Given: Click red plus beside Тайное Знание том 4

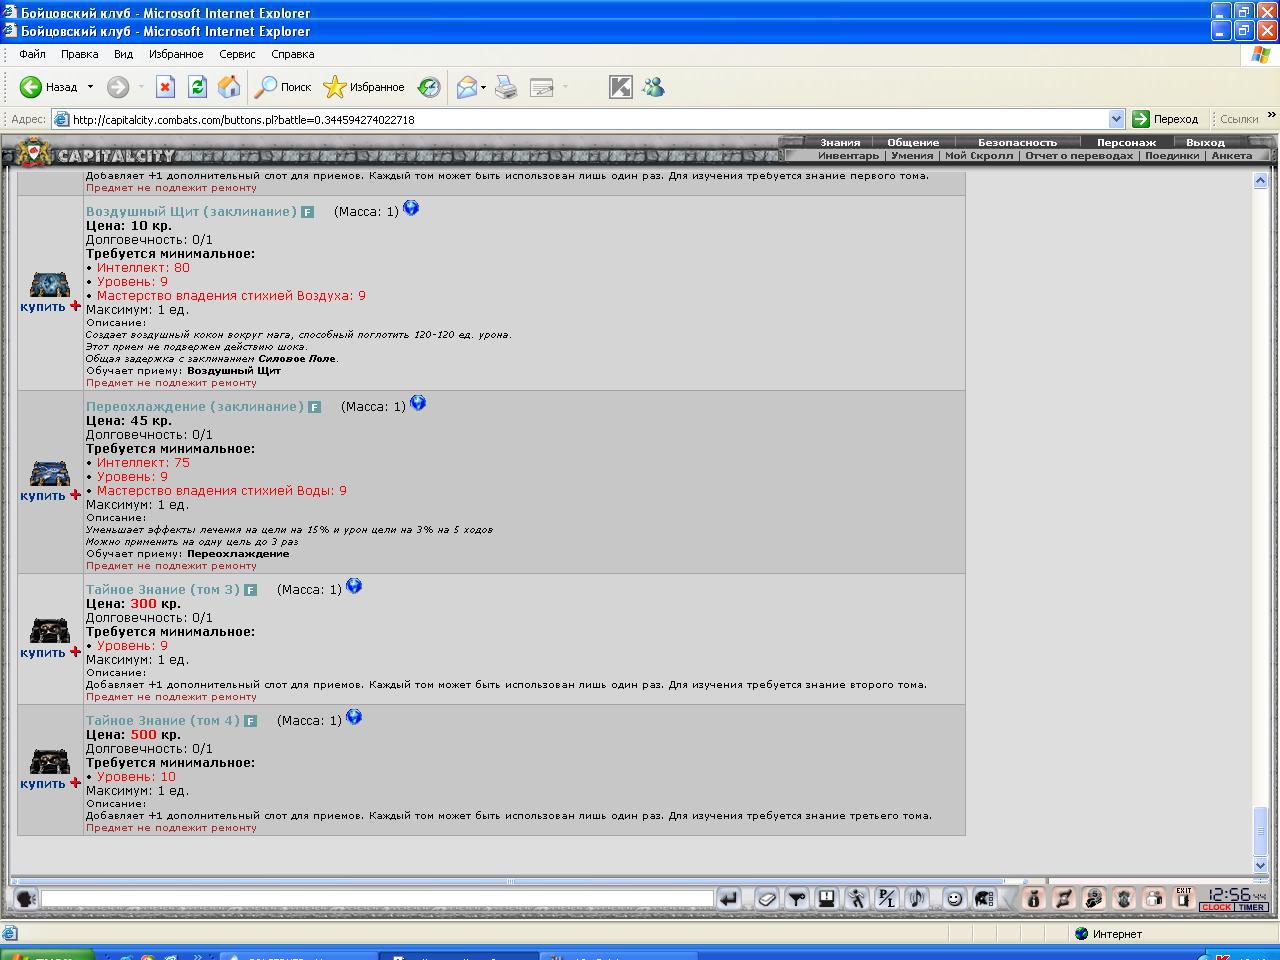Looking at the screenshot, I should 75,783.
